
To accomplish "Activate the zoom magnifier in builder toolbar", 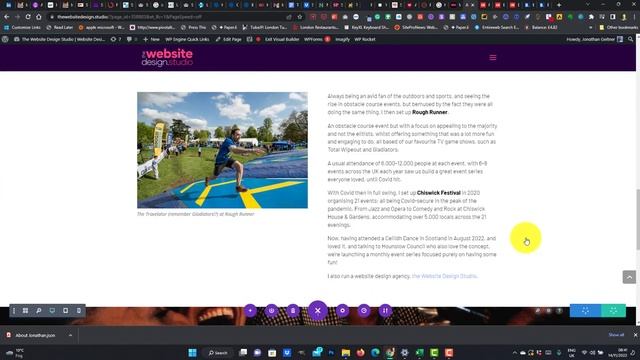I will [x=39, y=311].
